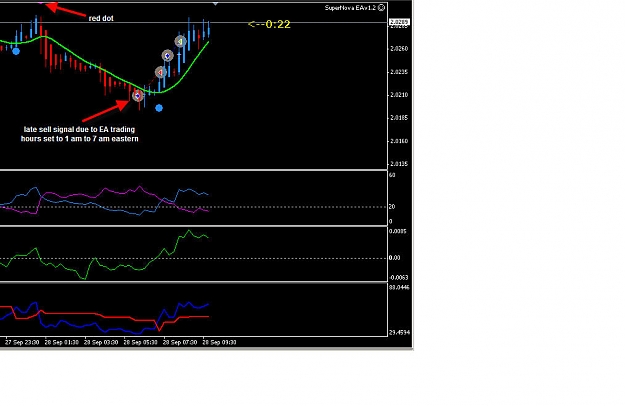This screenshot has width=625, height=406.
Task: Click the SuperNova EA smiley face icon
Action: tap(381, 8)
